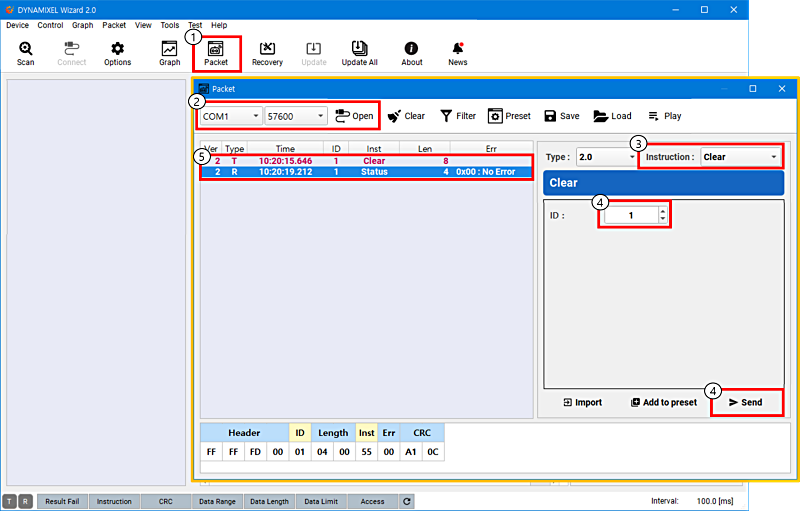Click the ID value input field
Viewport: 800px width, 511px height.
pos(631,215)
